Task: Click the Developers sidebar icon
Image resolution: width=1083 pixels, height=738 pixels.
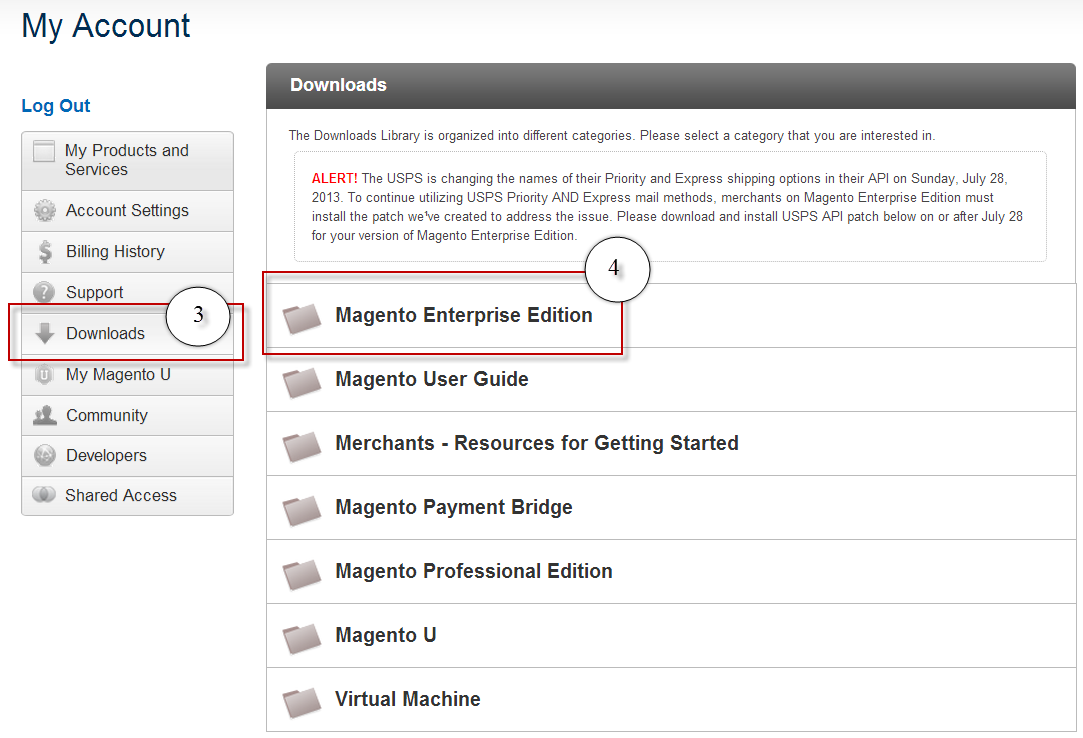Action: point(45,456)
